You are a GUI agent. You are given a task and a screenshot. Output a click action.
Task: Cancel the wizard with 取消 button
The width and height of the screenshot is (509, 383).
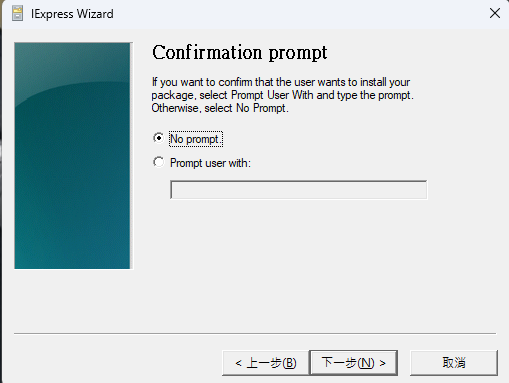pos(454,363)
